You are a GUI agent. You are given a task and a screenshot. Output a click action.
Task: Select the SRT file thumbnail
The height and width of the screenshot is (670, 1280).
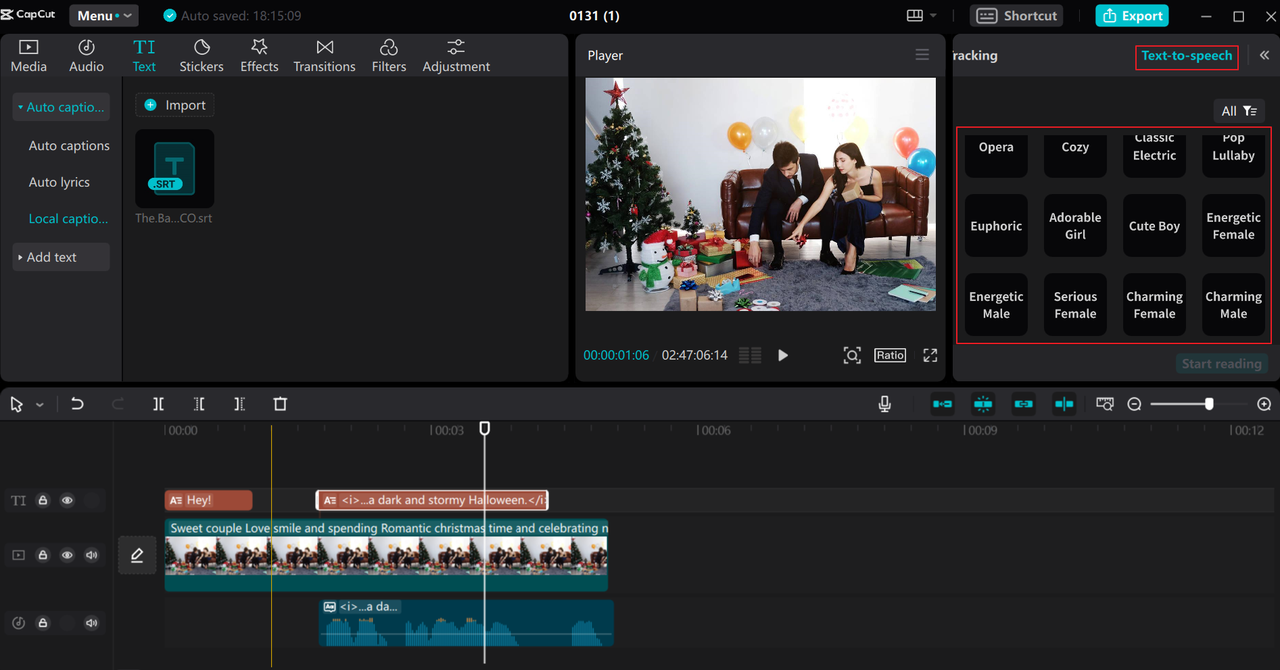pos(175,168)
